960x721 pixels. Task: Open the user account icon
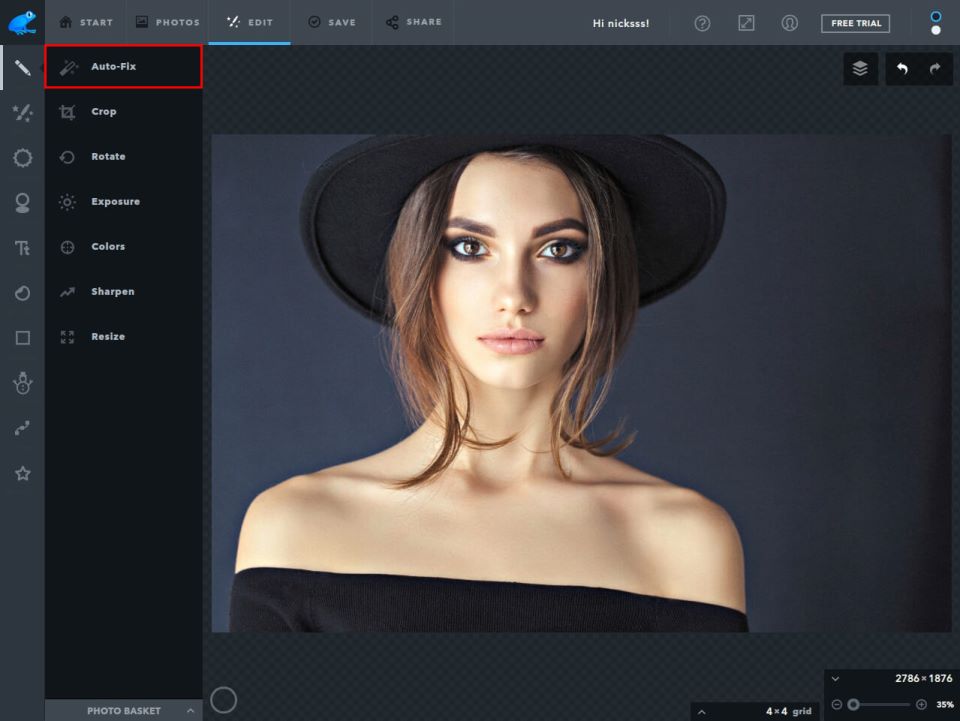tap(790, 23)
